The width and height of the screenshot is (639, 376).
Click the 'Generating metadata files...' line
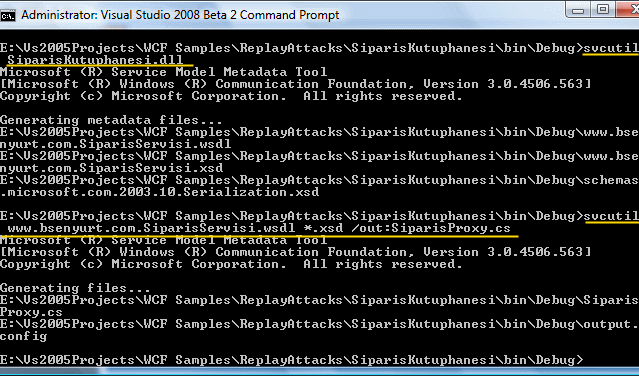coord(111,120)
